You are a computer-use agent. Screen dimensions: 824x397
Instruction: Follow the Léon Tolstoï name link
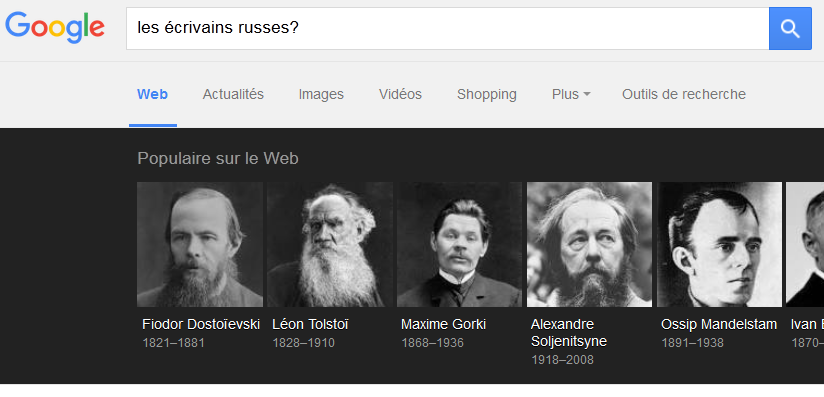[310, 324]
